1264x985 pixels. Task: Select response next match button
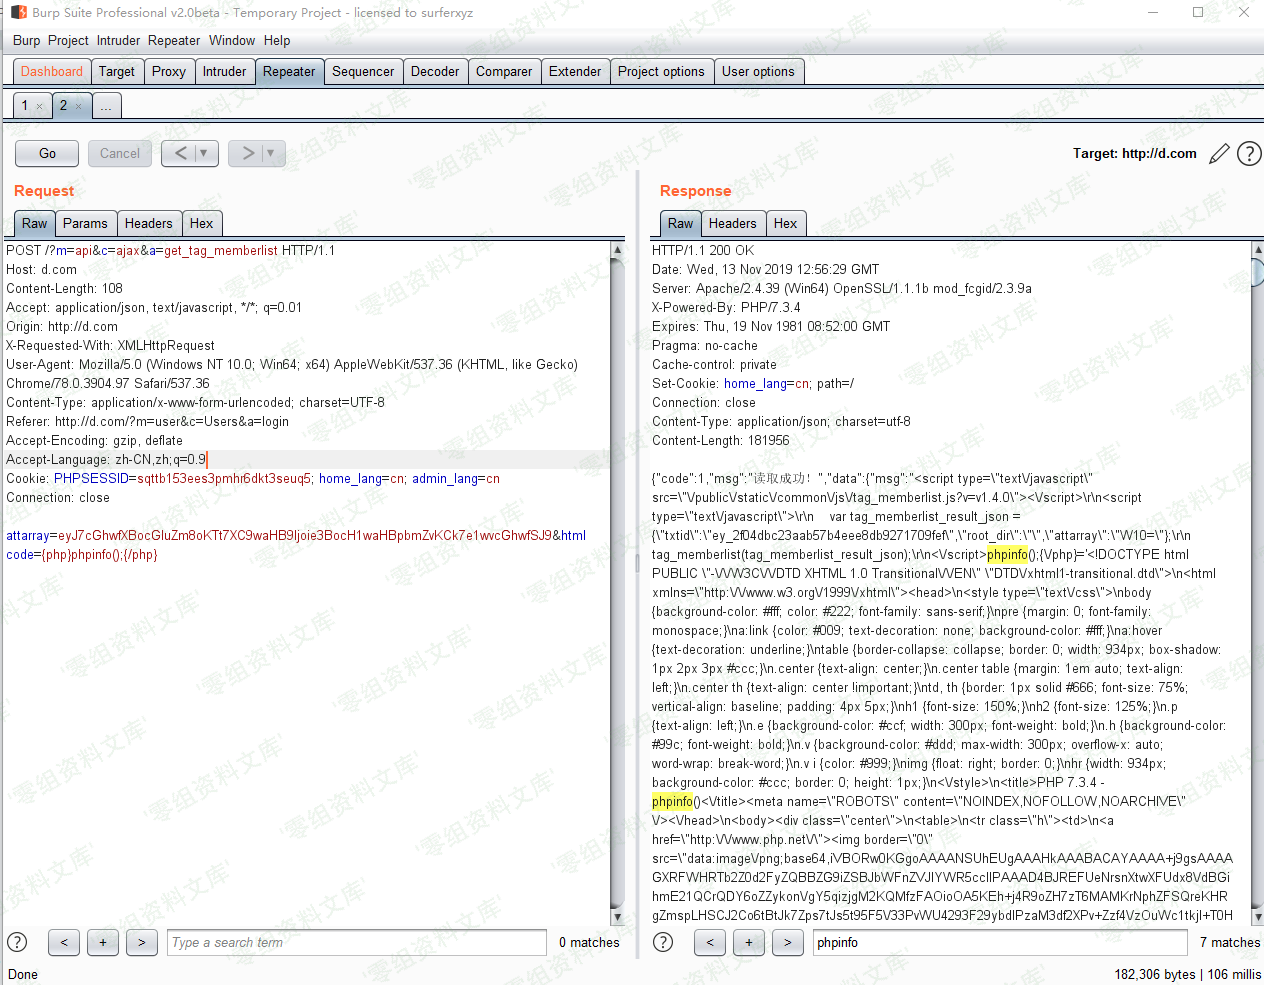pos(788,942)
